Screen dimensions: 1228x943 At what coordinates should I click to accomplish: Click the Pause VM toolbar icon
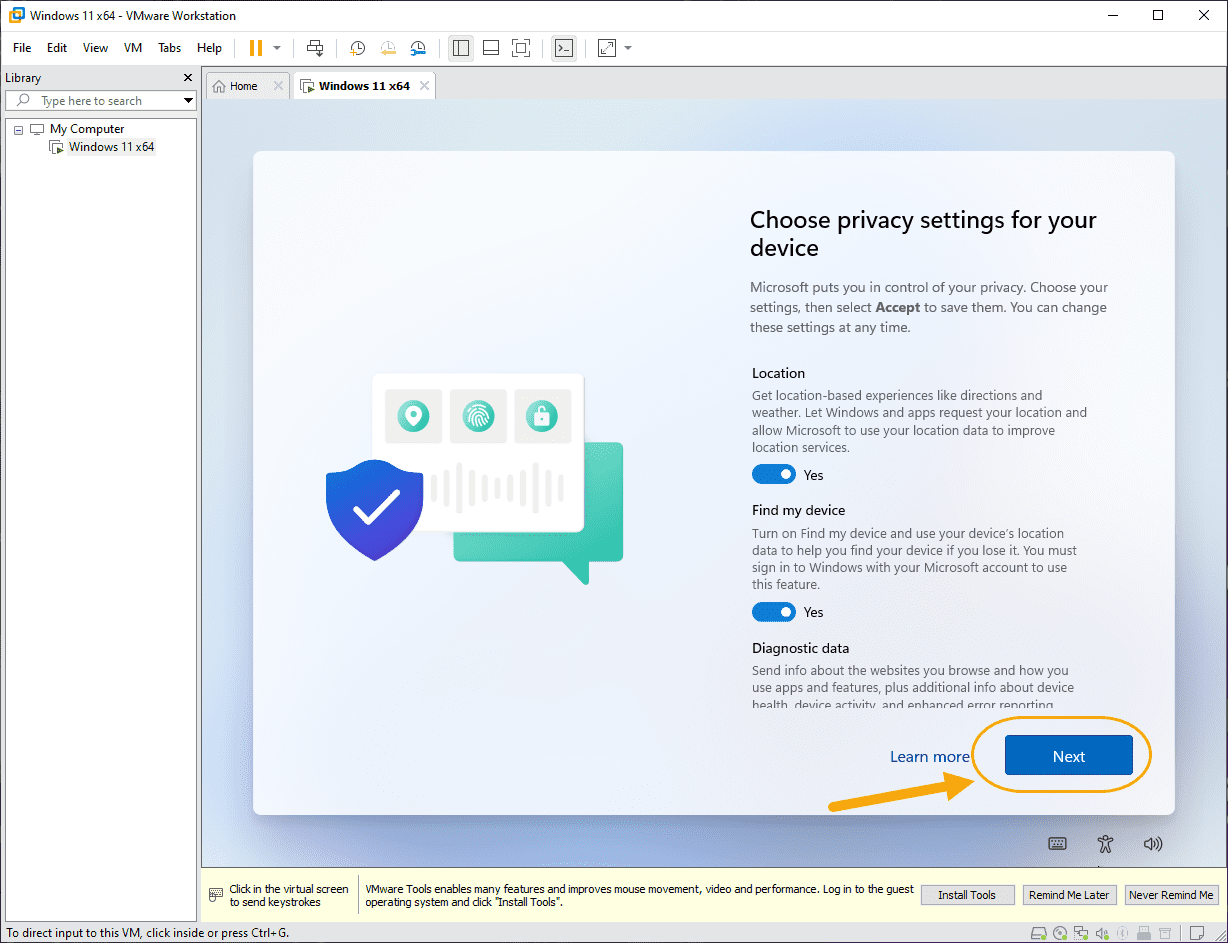pos(255,48)
